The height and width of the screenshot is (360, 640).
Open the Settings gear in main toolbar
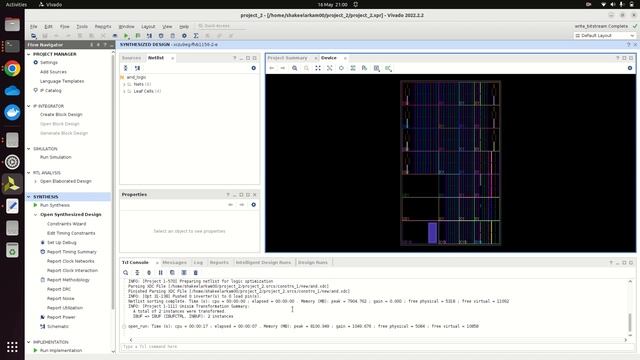184,36
